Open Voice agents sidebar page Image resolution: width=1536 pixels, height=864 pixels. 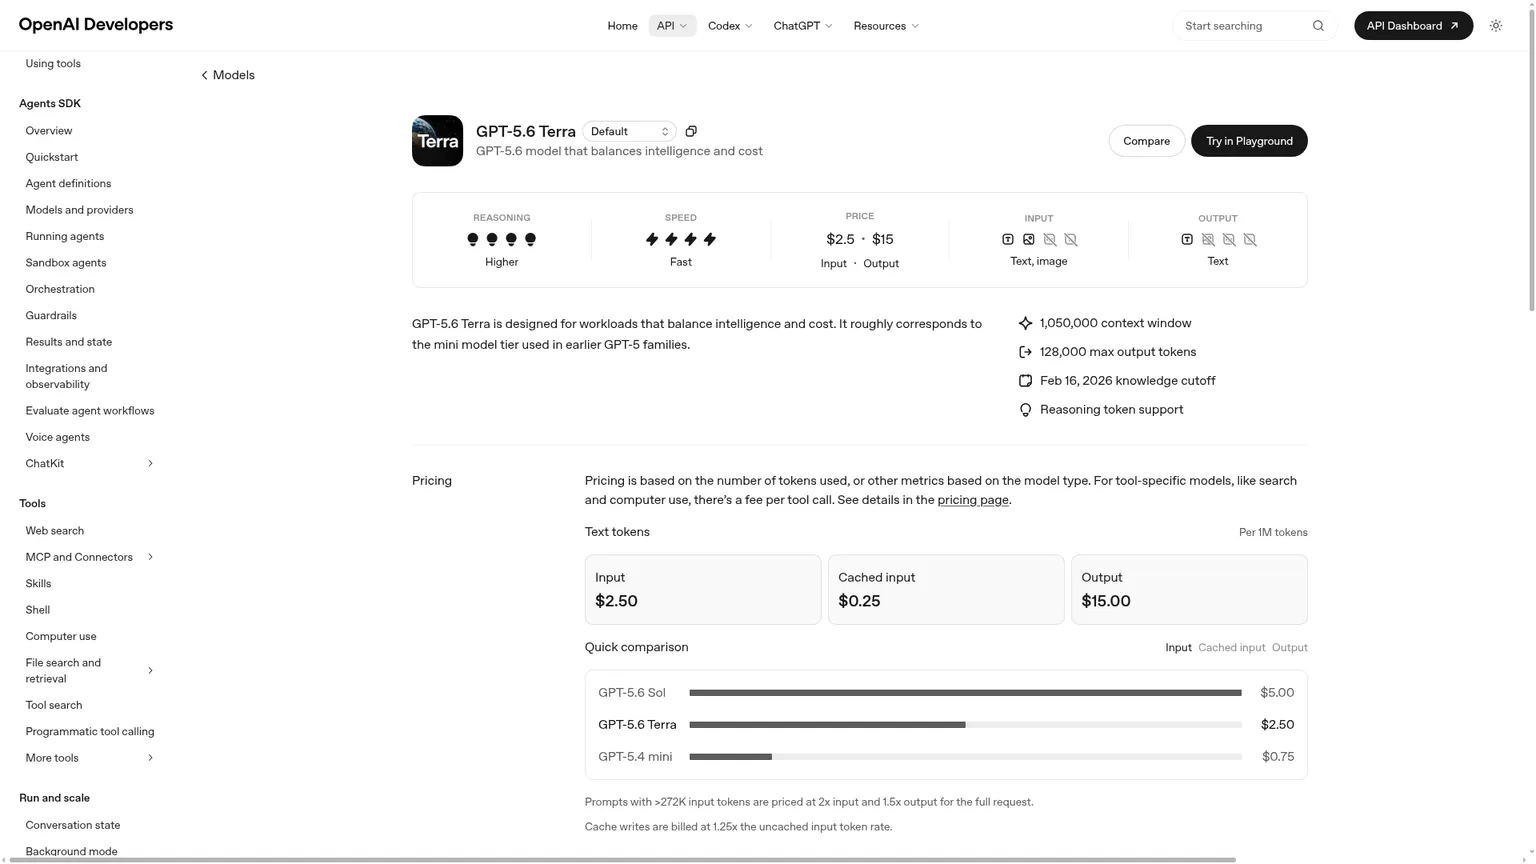point(58,438)
